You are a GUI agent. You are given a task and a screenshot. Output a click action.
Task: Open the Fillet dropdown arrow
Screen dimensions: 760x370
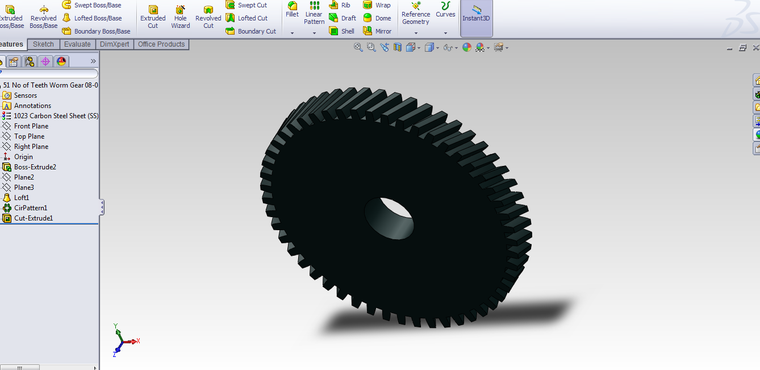pos(292,33)
